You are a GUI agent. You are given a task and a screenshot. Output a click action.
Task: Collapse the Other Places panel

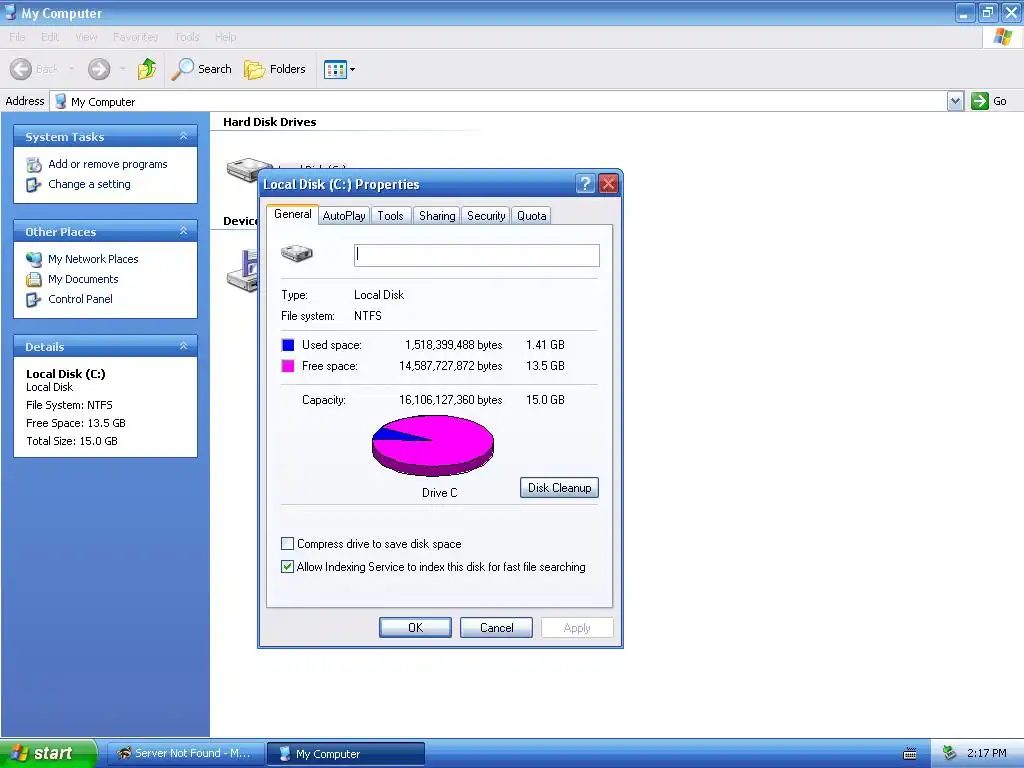pyautogui.click(x=184, y=231)
